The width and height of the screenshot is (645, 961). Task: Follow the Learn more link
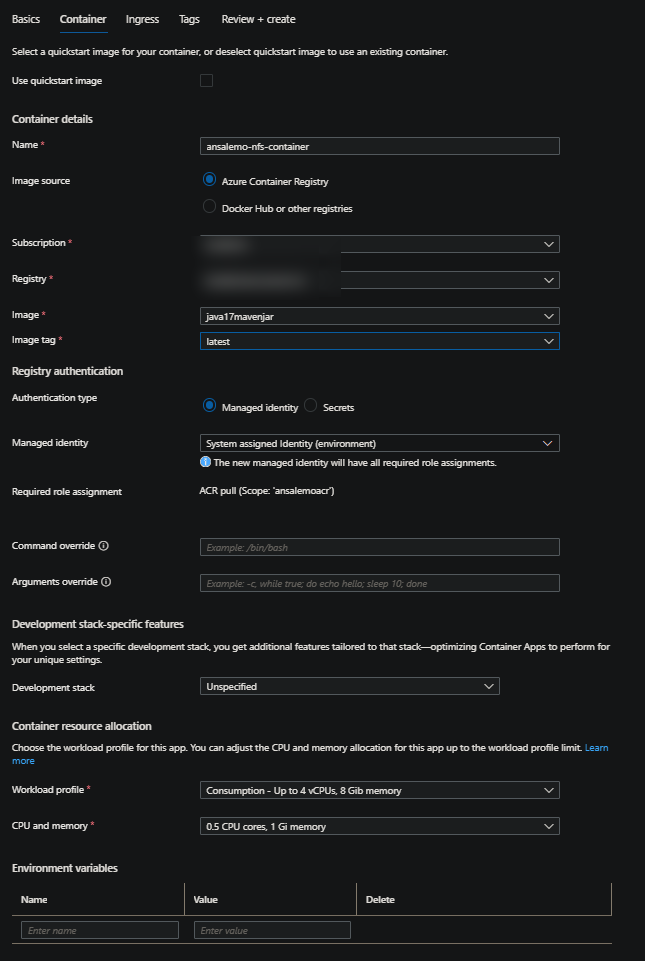tap(596, 748)
